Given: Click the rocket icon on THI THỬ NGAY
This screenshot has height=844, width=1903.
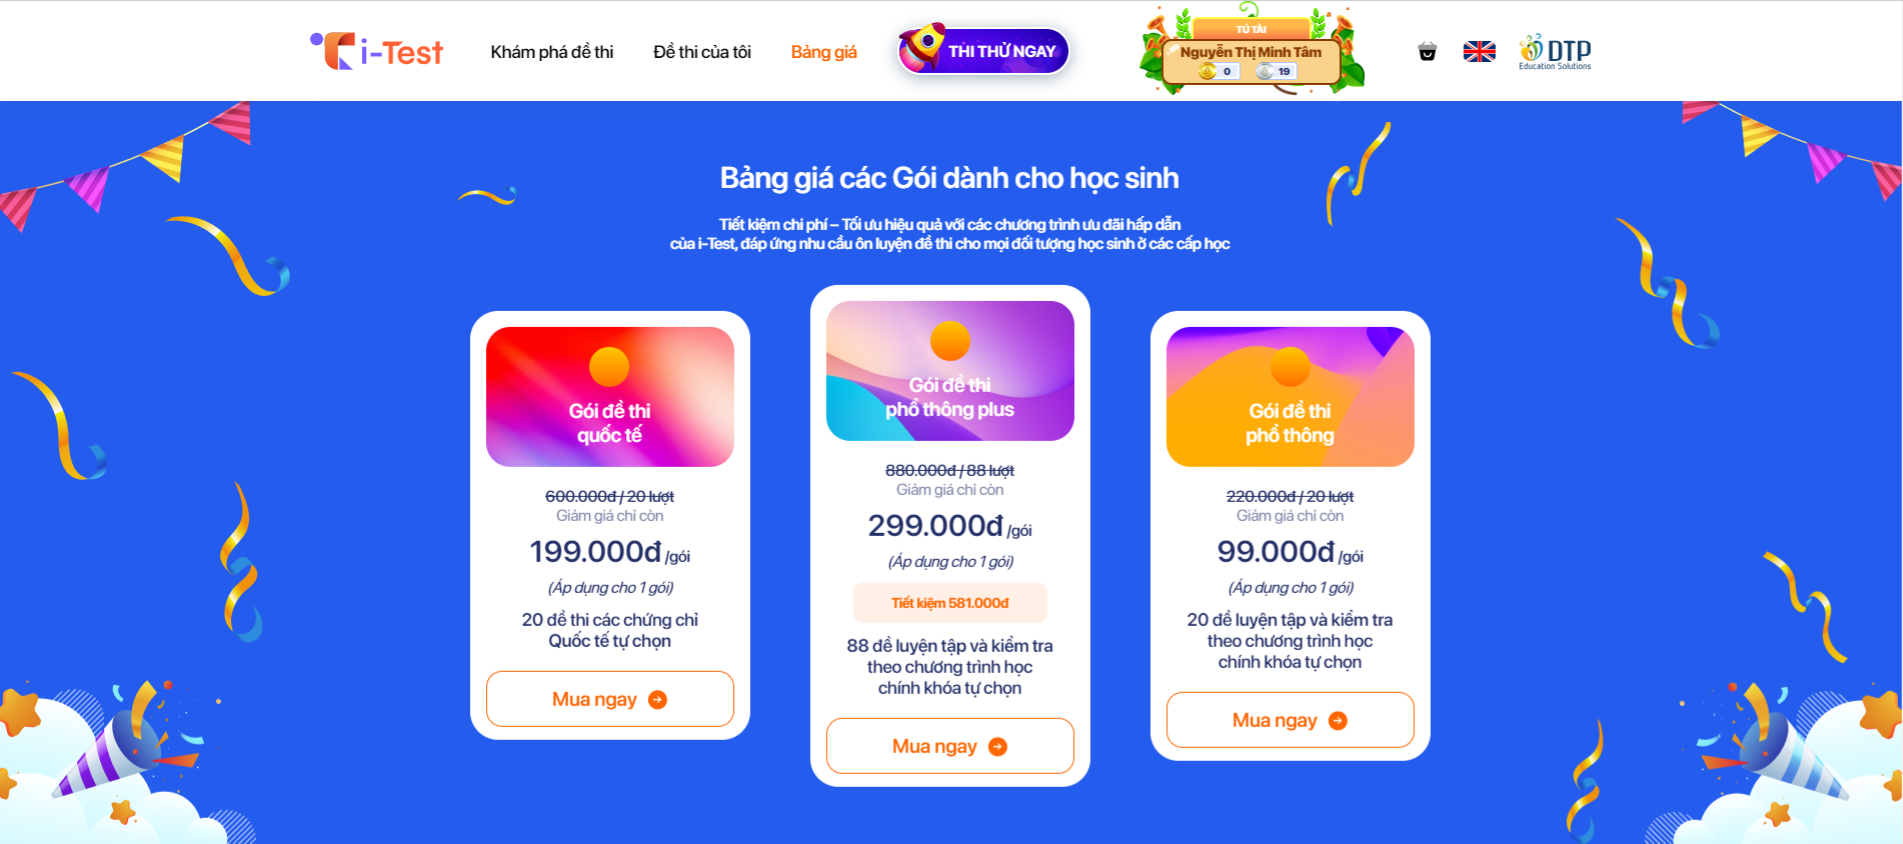Looking at the screenshot, I should pos(922,46).
